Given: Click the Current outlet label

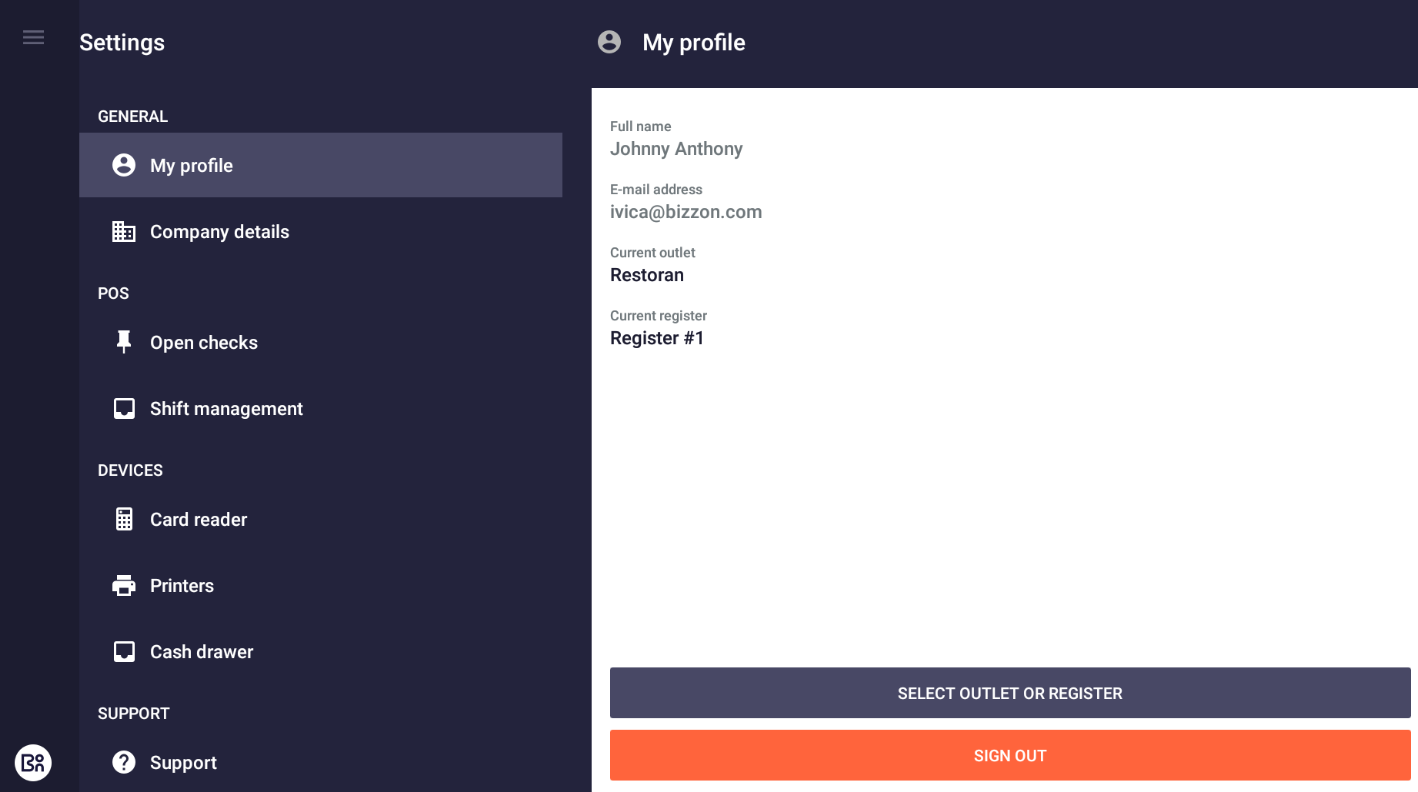Looking at the screenshot, I should [653, 252].
